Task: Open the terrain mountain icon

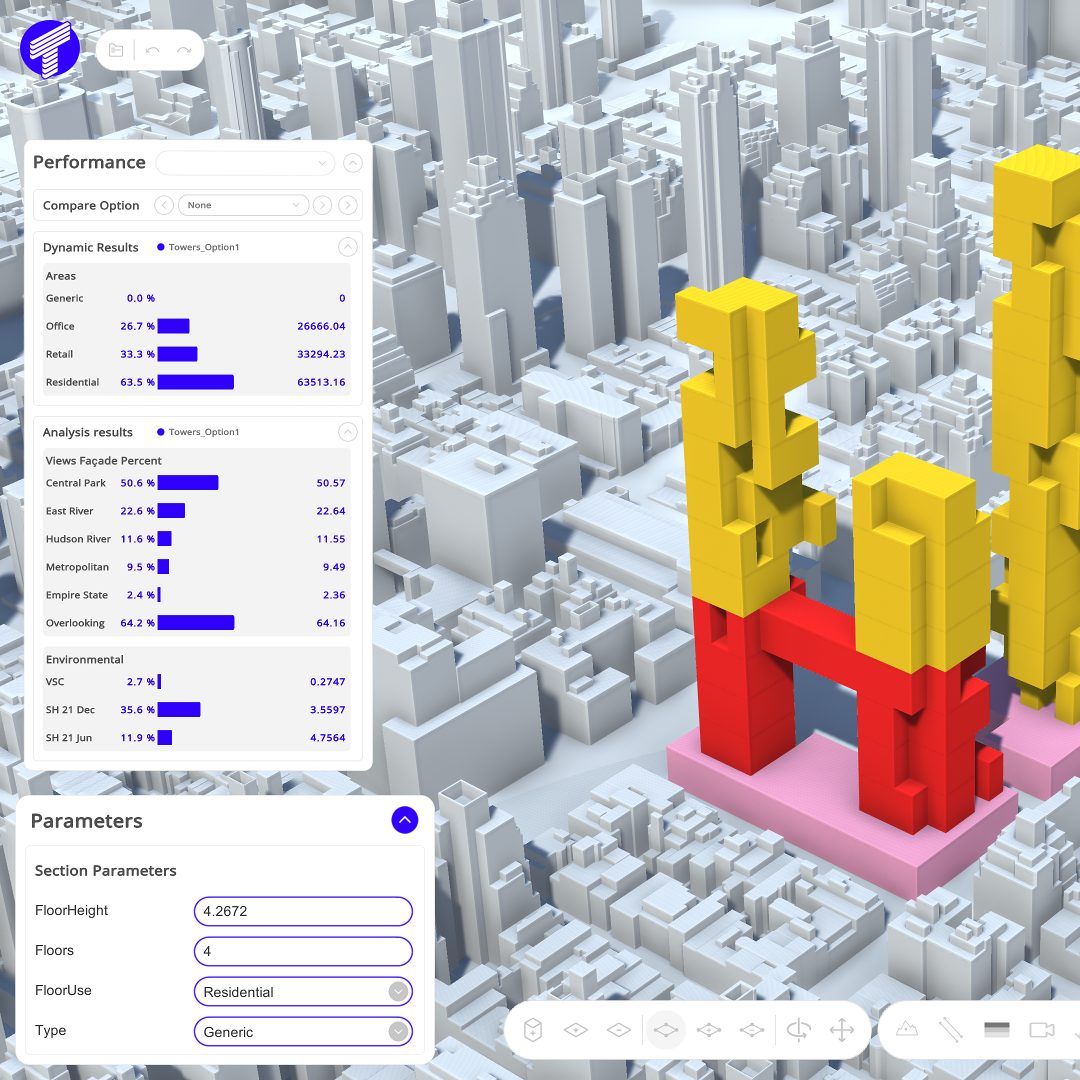Action: coord(907,1028)
